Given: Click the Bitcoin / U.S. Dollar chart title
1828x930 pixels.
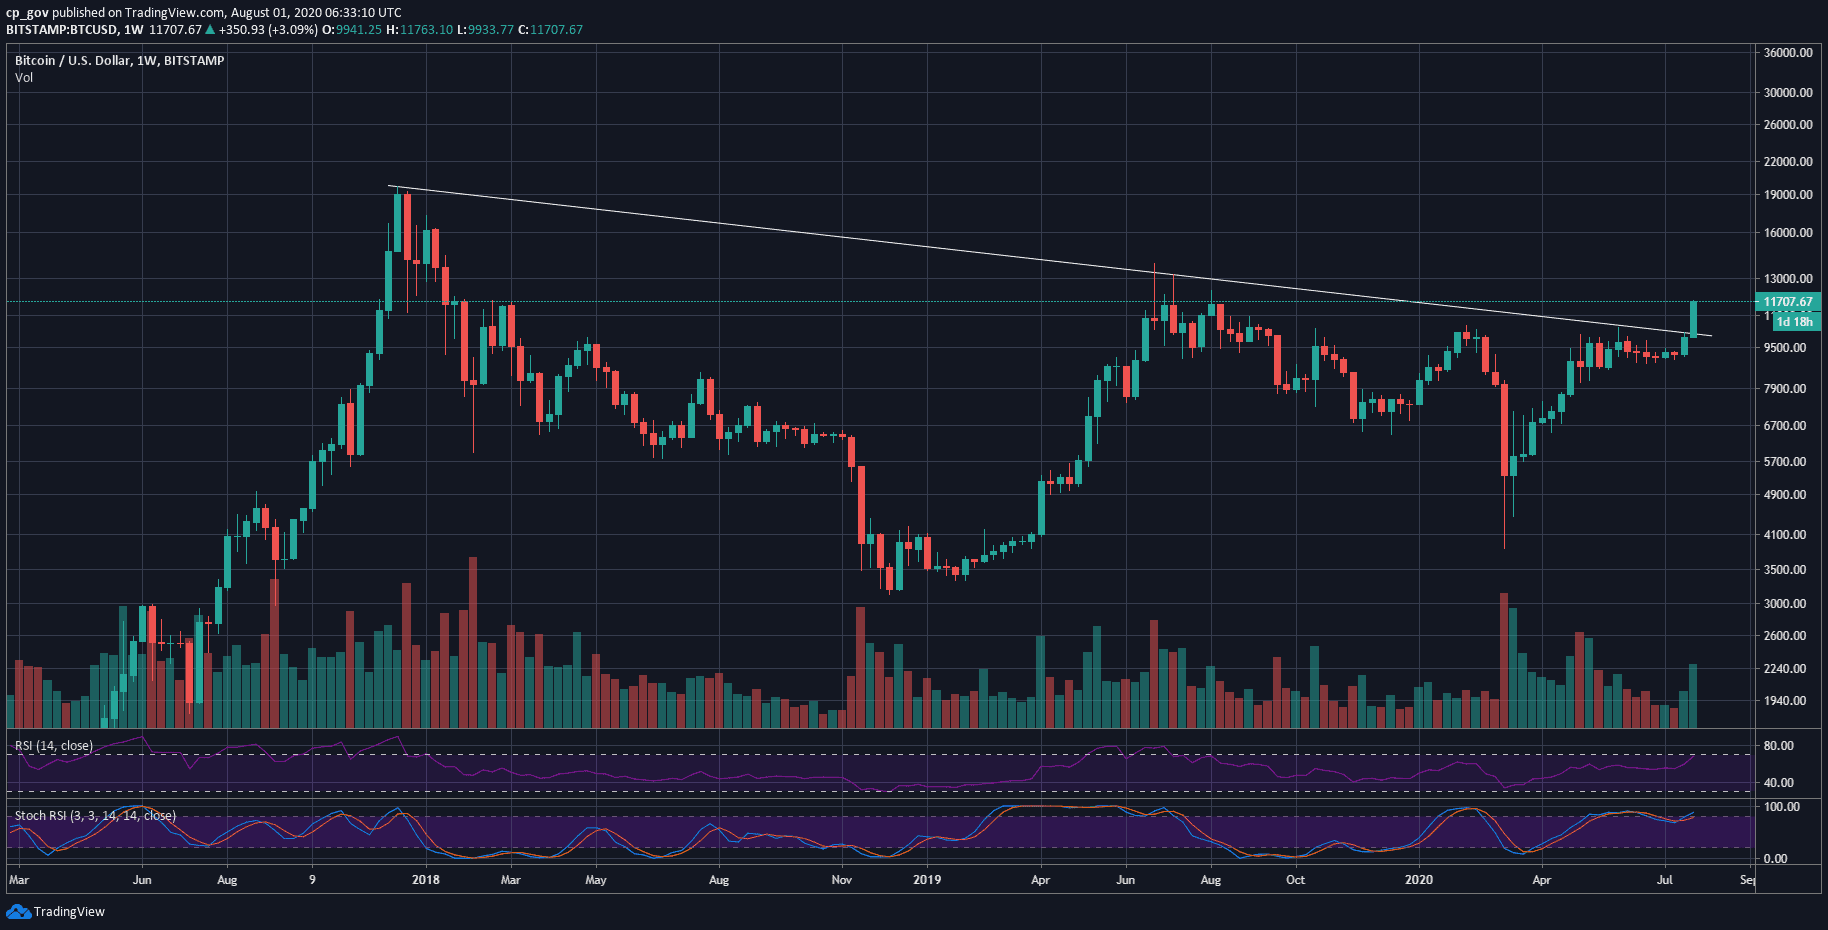Looking at the screenshot, I should pos(119,60).
